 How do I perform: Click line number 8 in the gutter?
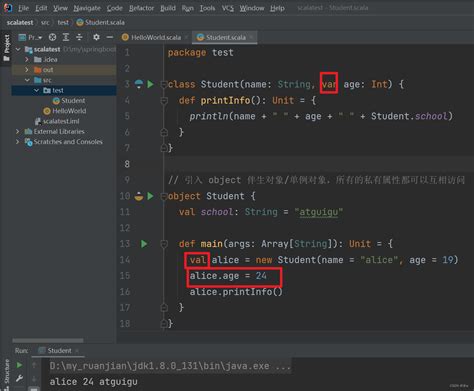coord(127,164)
